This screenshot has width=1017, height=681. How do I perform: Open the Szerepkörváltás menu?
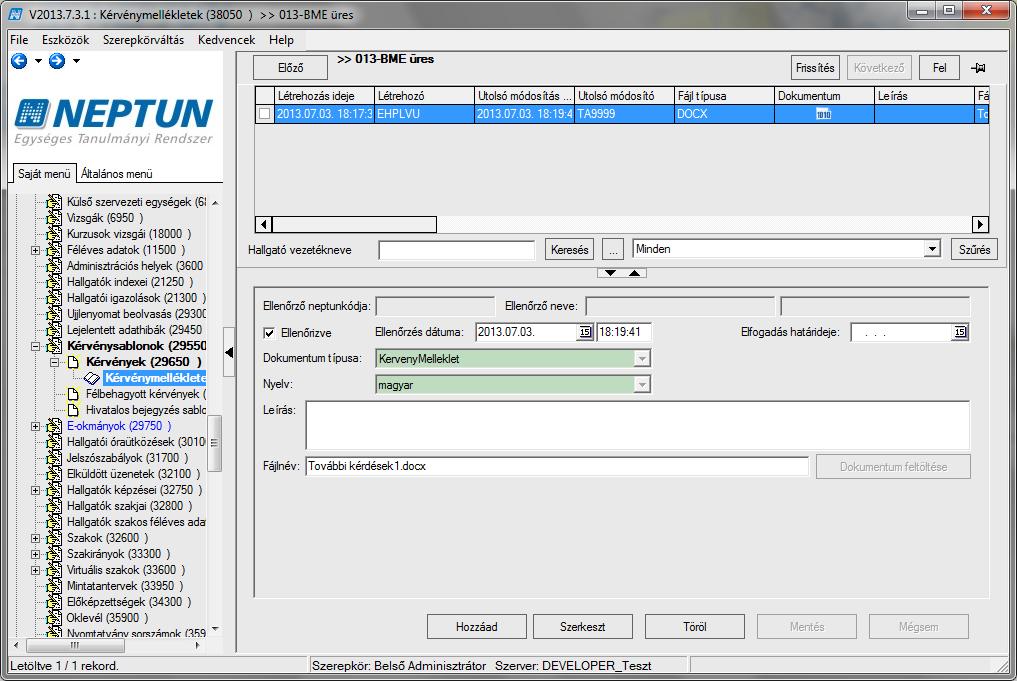[x=143, y=40]
